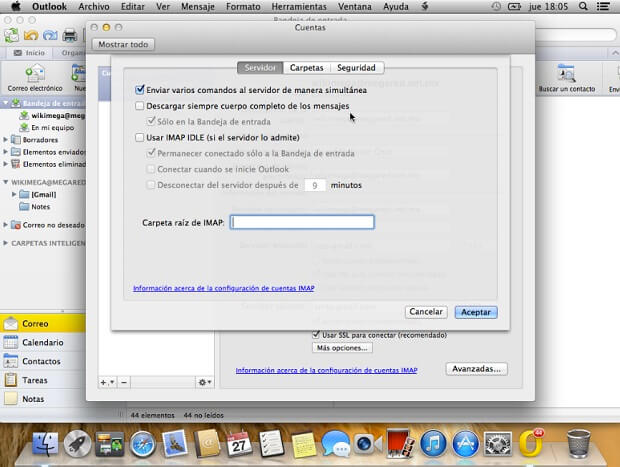This screenshot has height=467, width=620.
Task: Expand the Elementos enviados folder
Action: pyautogui.click(x=6, y=151)
